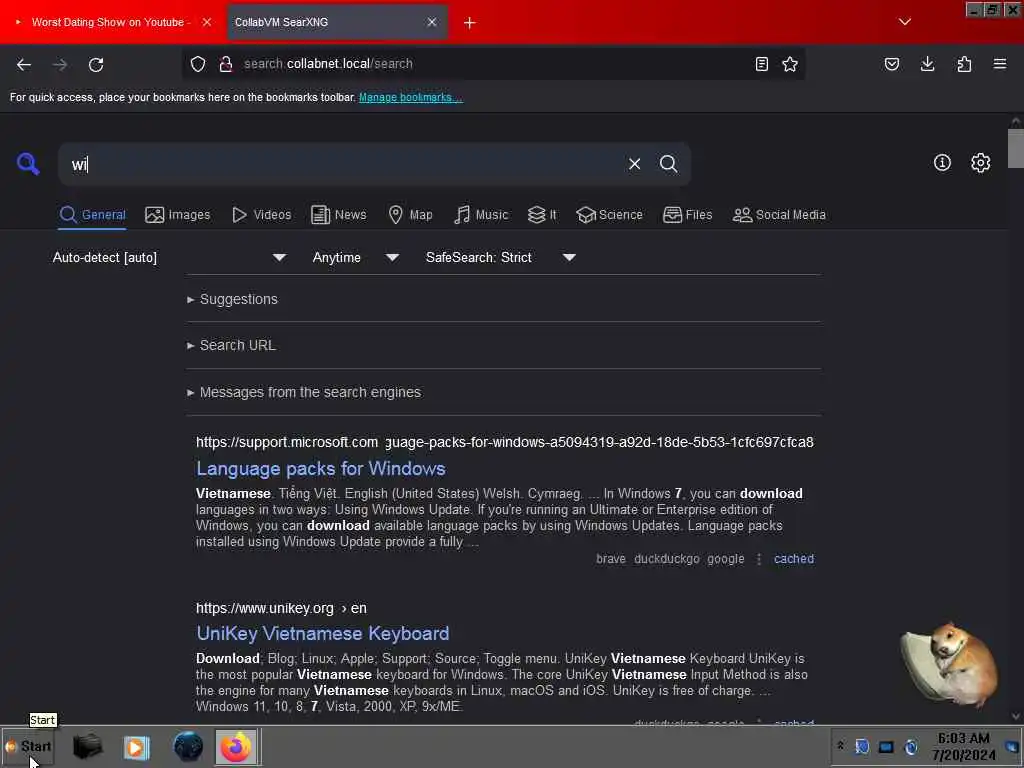Click the hamster image overlay

point(950,664)
